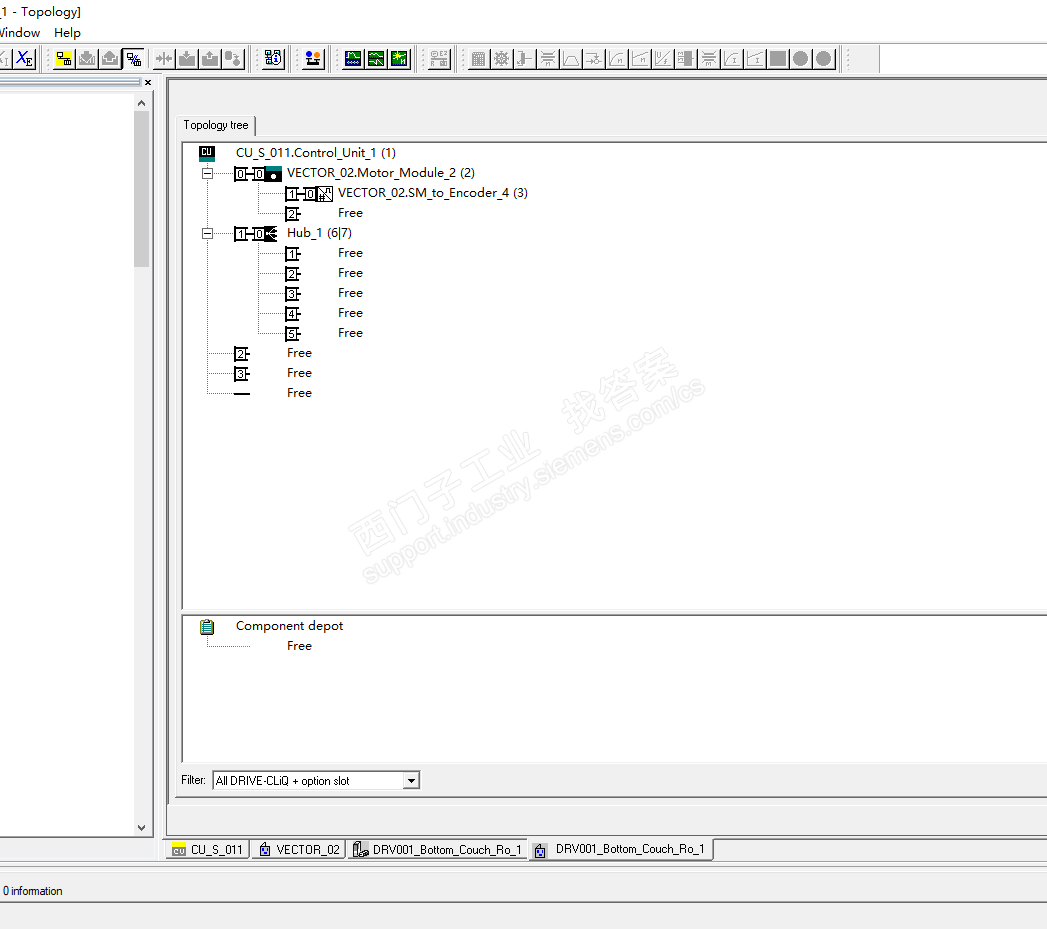Select VECTOR_02.SM_to_Encoder_4 (3) tree row

(433, 193)
